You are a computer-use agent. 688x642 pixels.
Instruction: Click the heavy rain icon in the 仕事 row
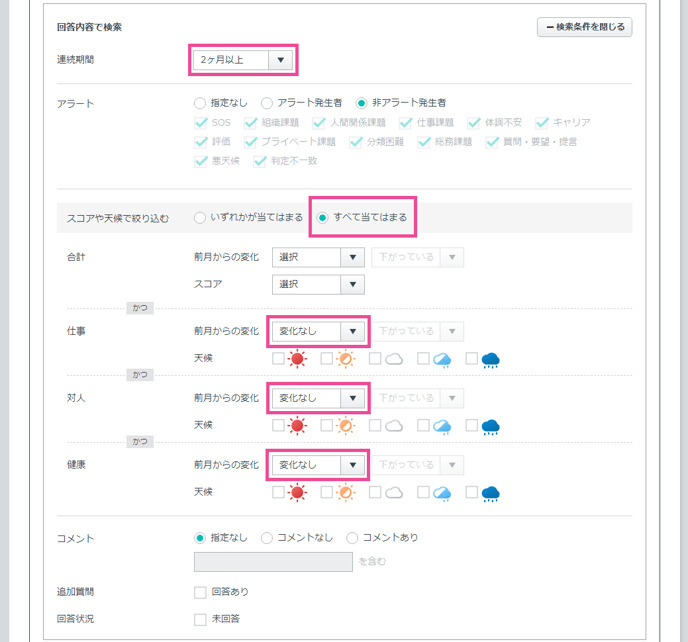(x=491, y=360)
